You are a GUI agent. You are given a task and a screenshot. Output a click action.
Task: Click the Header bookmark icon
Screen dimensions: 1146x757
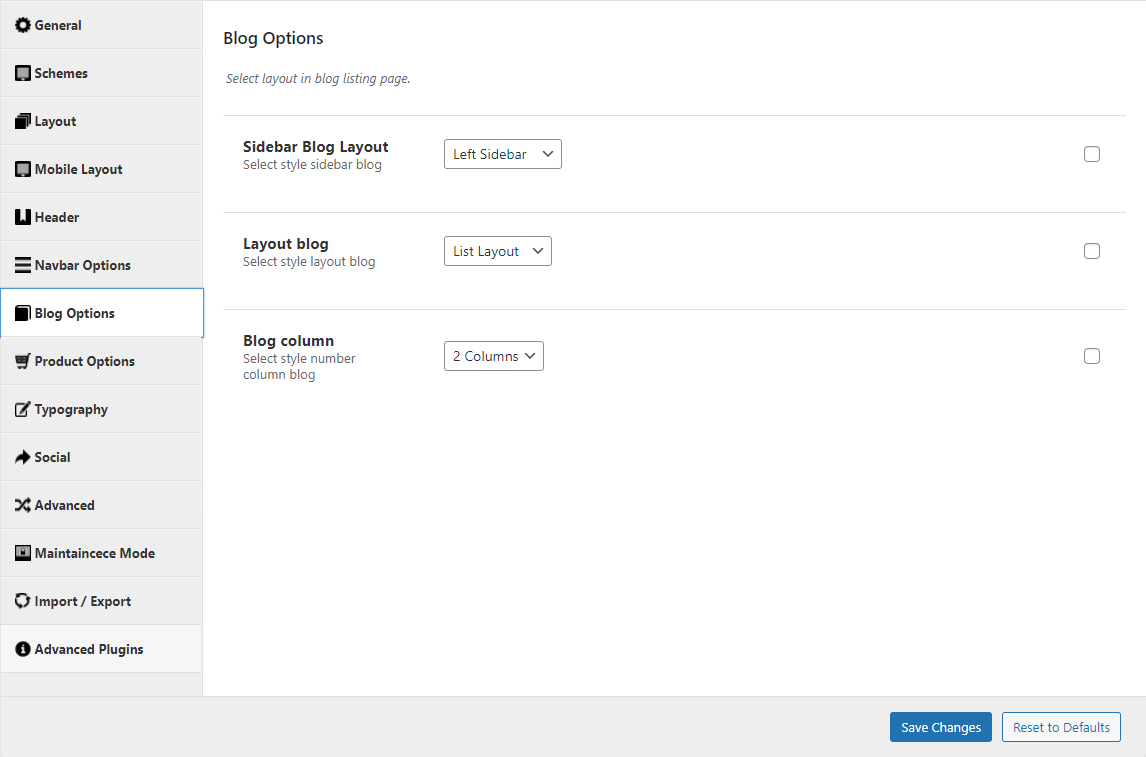pyautogui.click(x=23, y=217)
